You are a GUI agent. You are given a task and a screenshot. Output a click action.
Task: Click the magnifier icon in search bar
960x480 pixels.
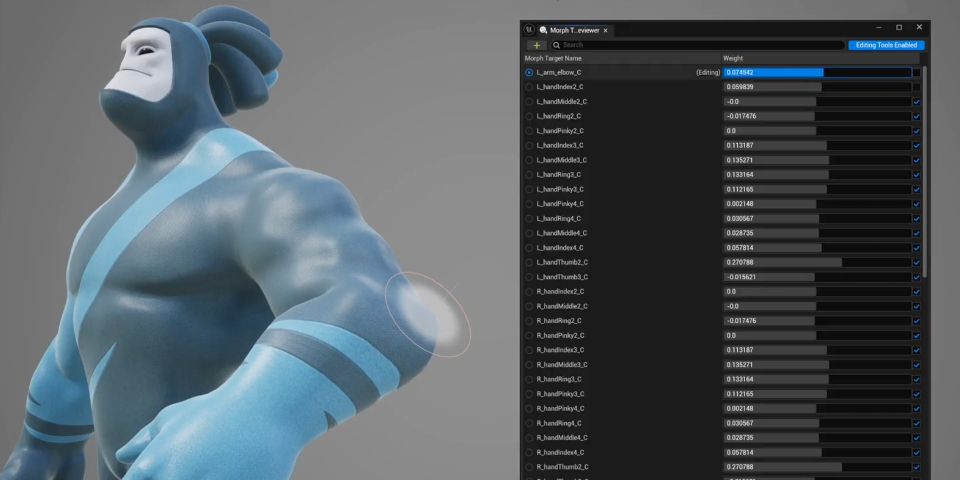click(556, 45)
